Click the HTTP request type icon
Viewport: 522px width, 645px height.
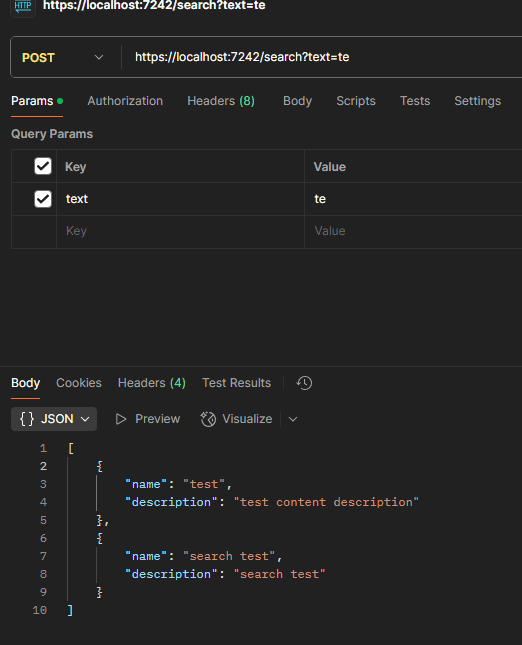[x=23, y=6]
